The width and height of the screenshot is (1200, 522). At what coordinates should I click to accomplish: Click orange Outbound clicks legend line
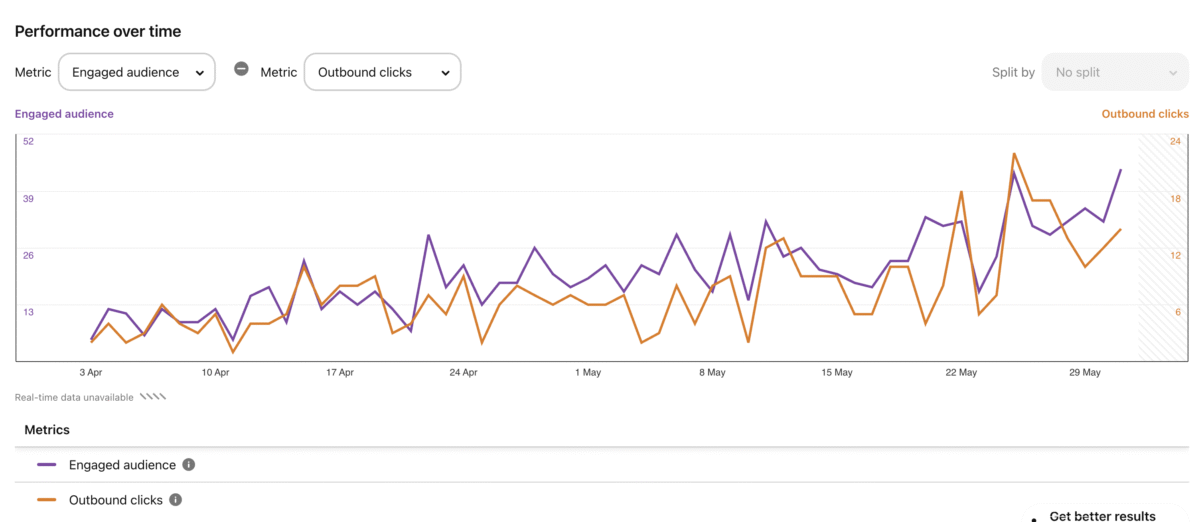[x=47, y=500]
